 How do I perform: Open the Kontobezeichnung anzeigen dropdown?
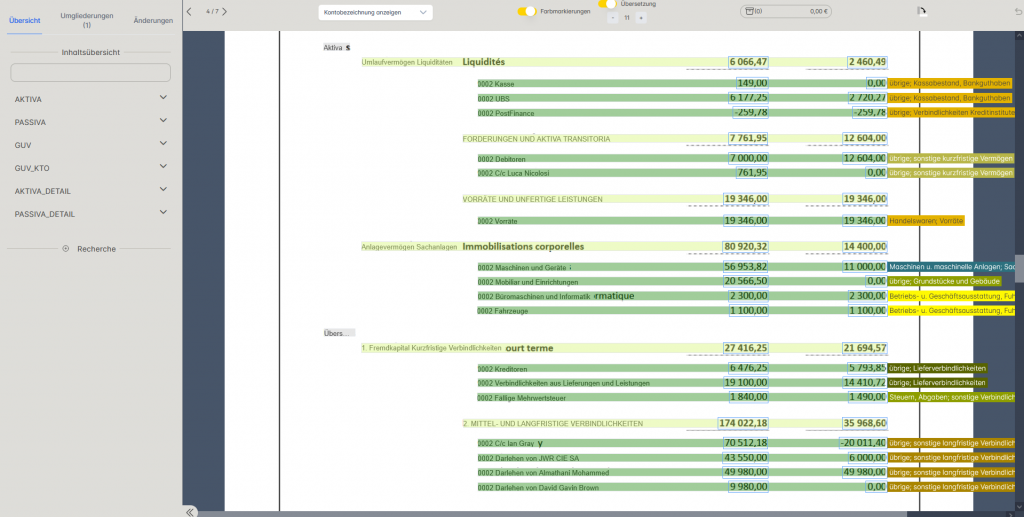pos(375,12)
